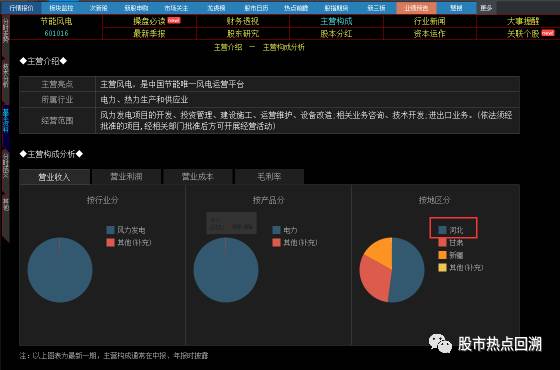Open the 股市日历 top tab
This screenshot has width=560, height=370.
click(256, 8)
